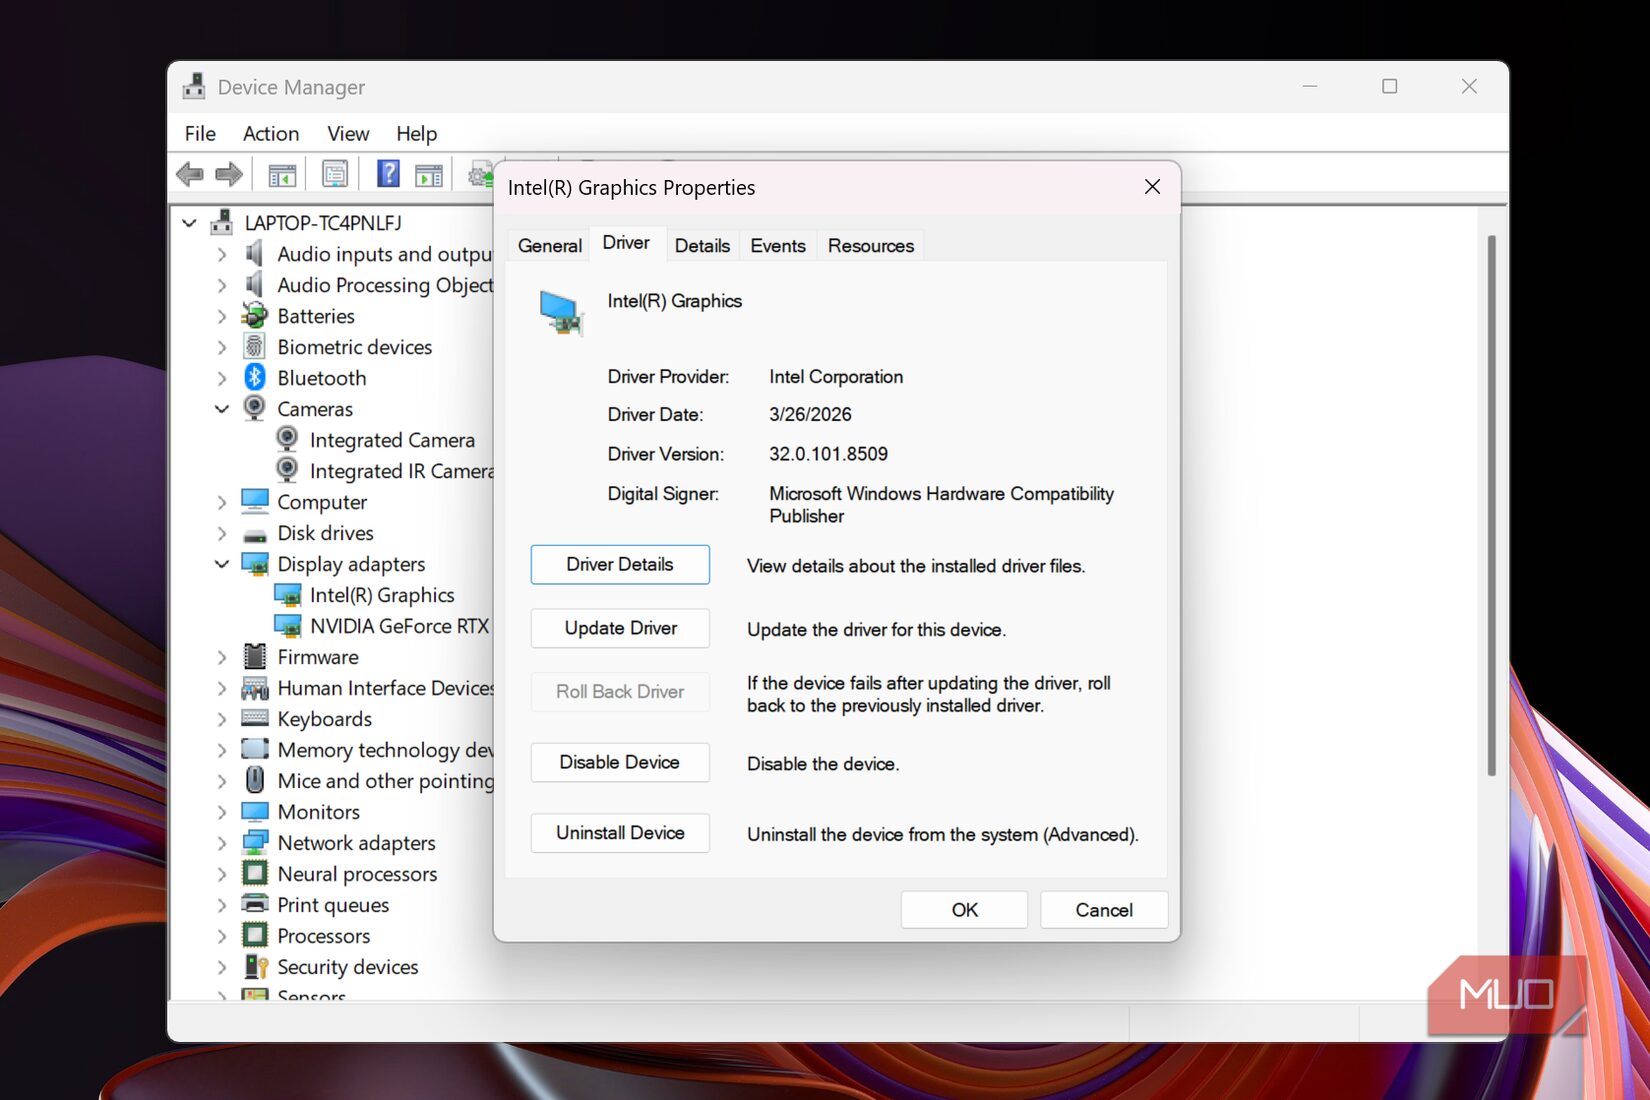Click the Help question mark toolbar icon
Viewport: 1650px width, 1100px height.
click(388, 174)
